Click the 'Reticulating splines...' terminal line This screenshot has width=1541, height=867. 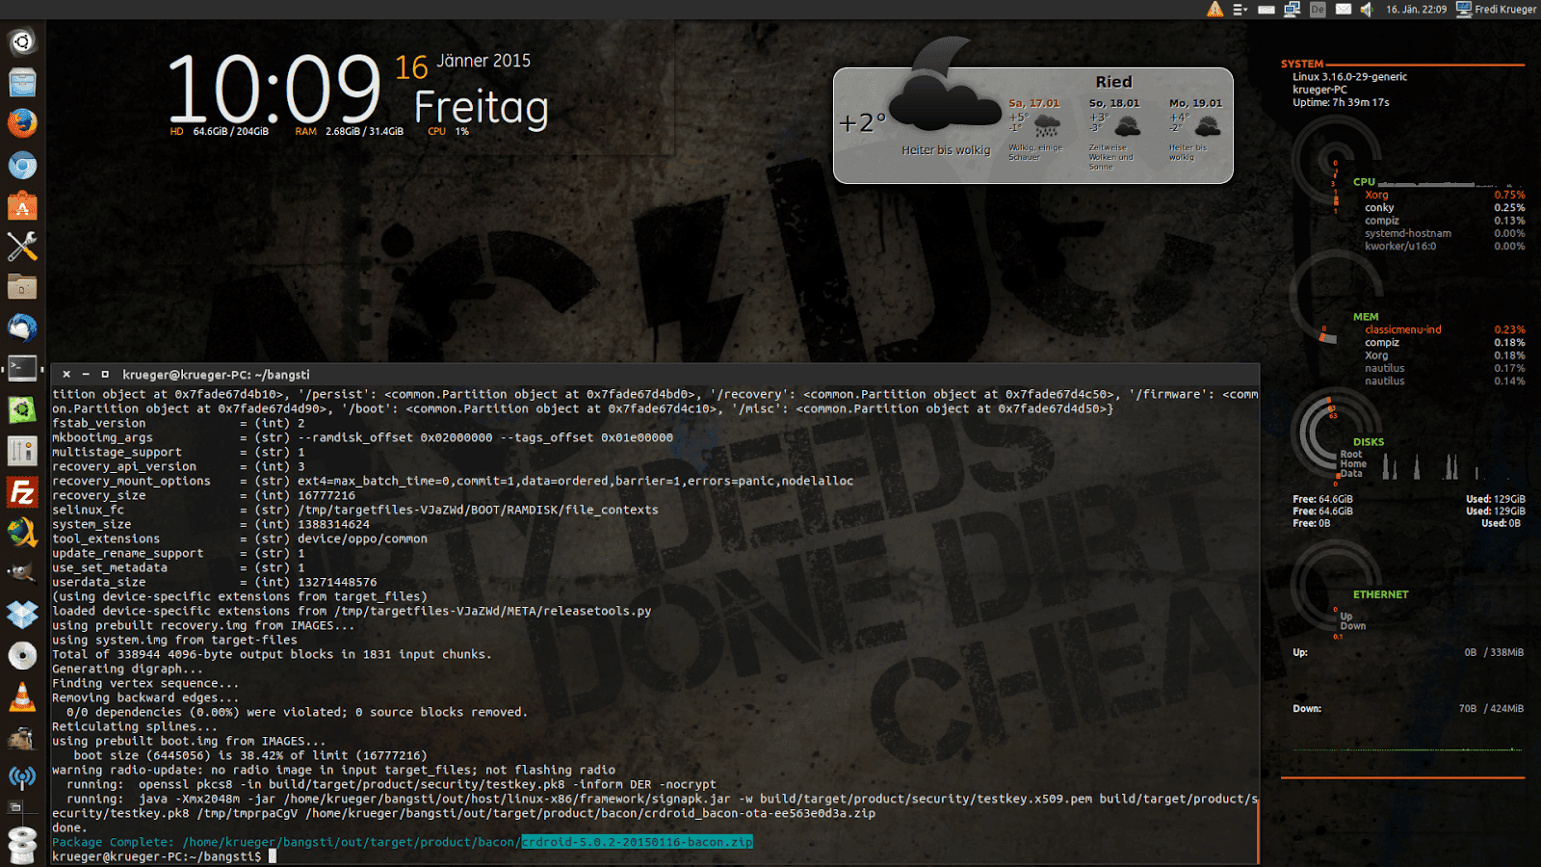[x=135, y=727]
